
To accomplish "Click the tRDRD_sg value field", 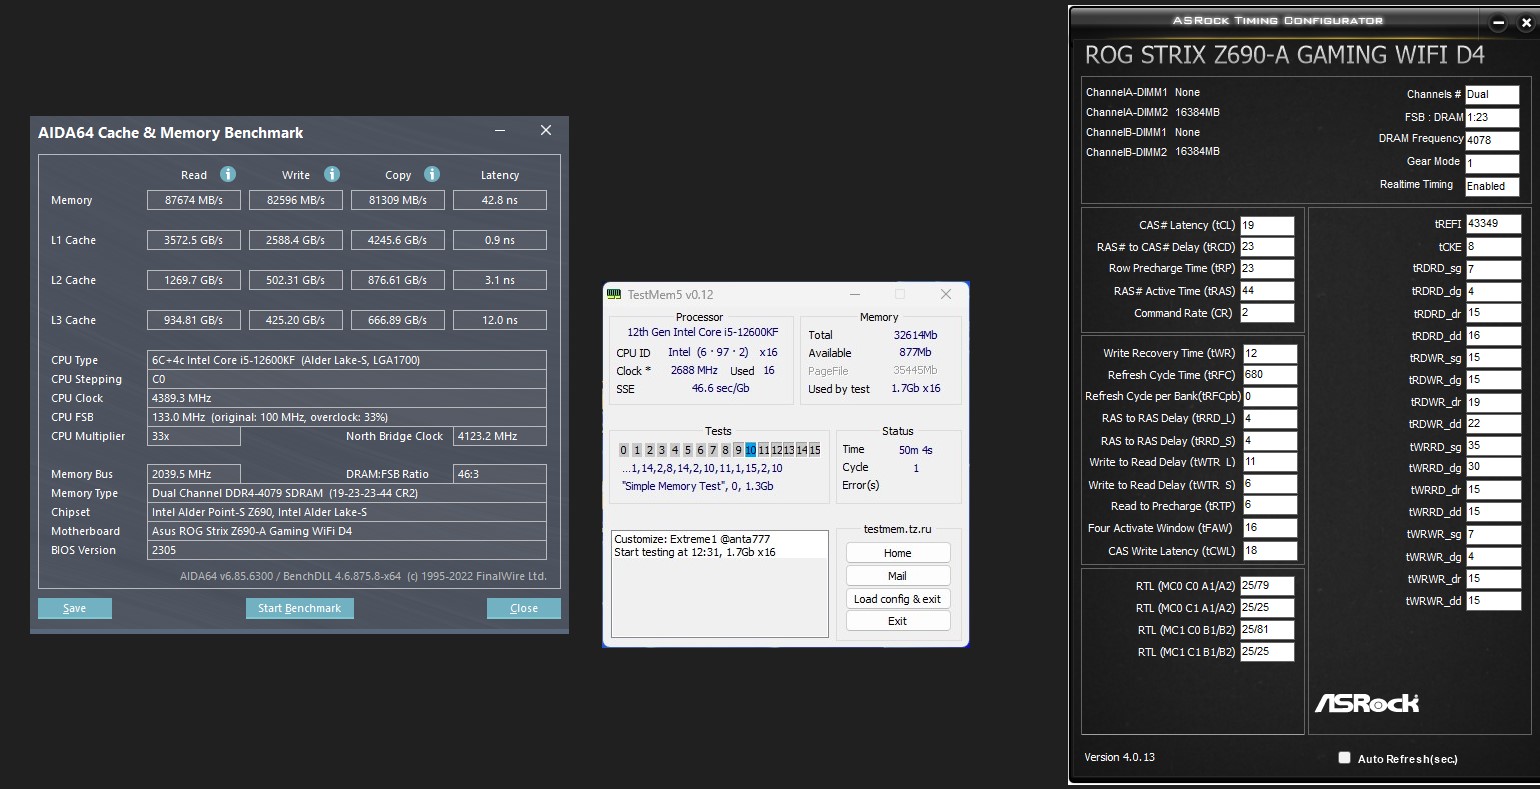I will click(x=1494, y=269).
